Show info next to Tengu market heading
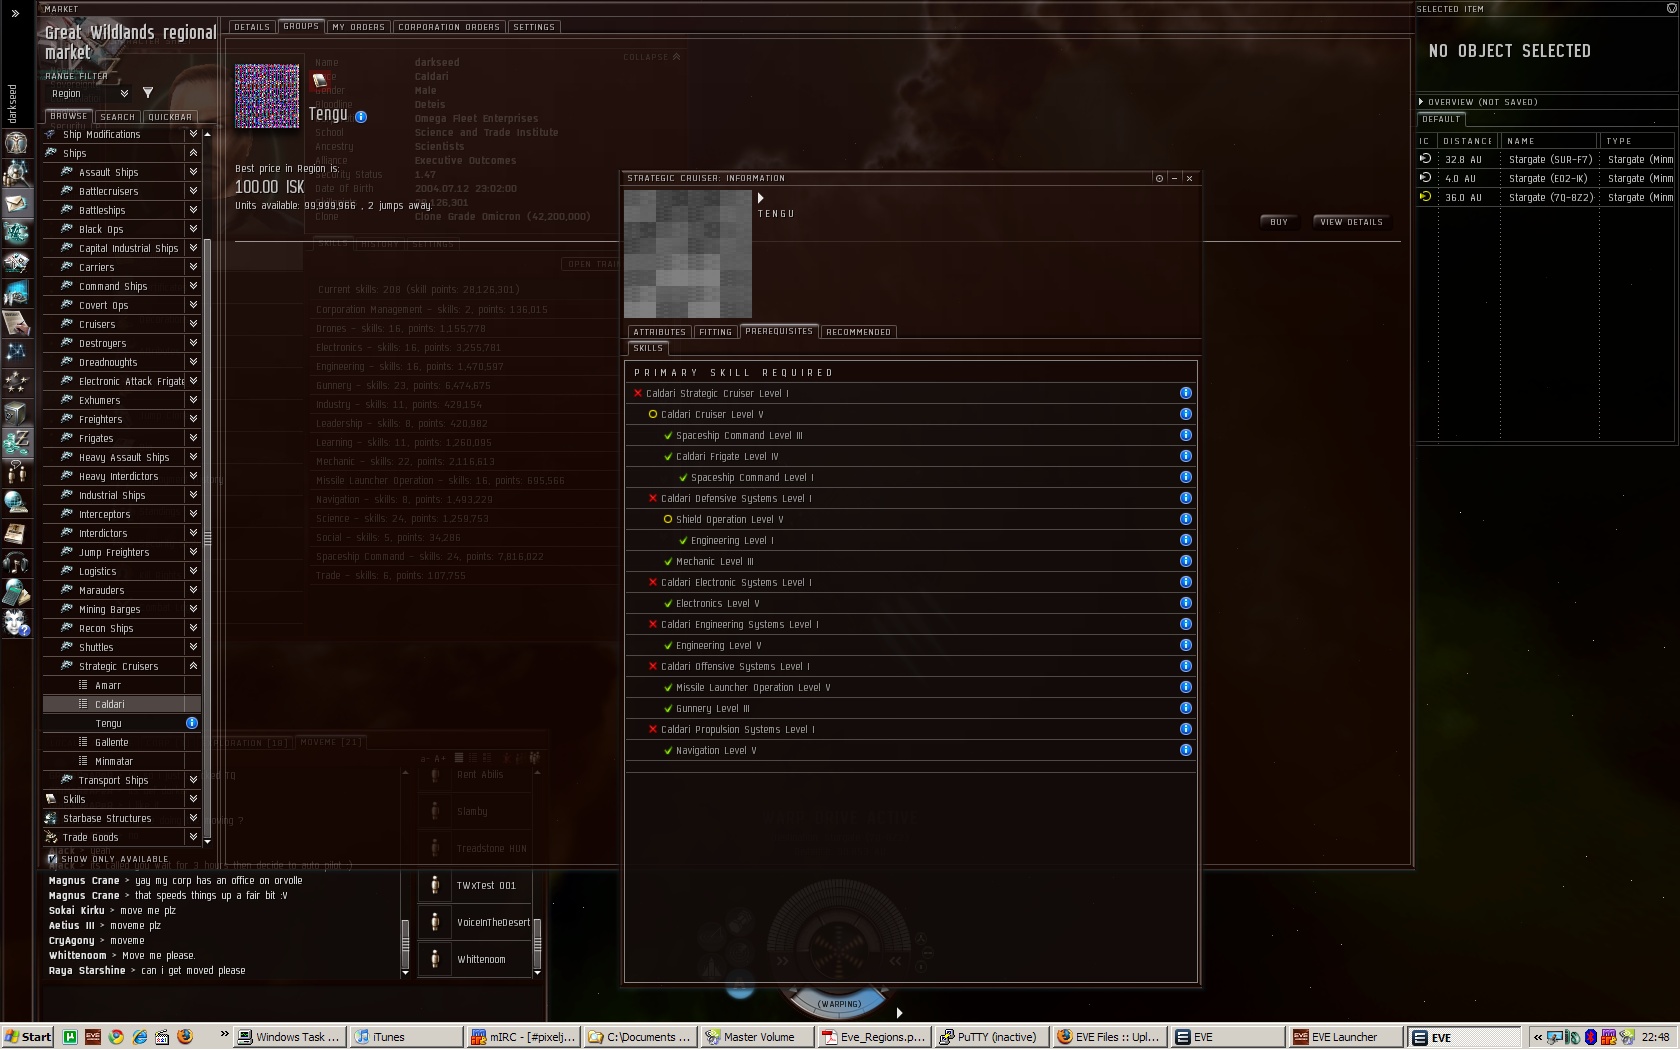Image resolution: width=1680 pixels, height=1050 pixels. [x=361, y=117]
